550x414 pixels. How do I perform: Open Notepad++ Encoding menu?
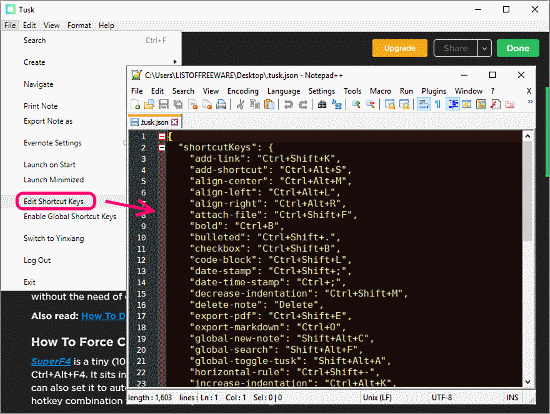point(243,91)
